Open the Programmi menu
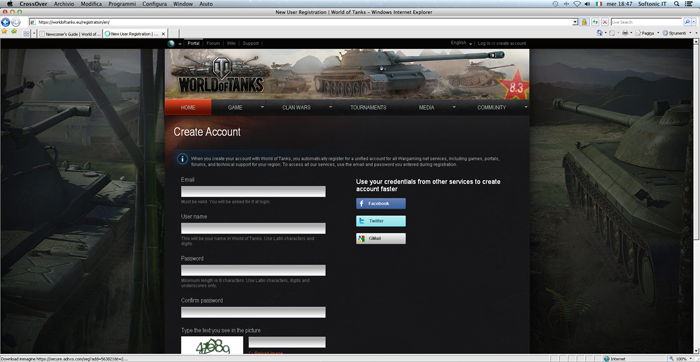 click(x=122, y=4)
